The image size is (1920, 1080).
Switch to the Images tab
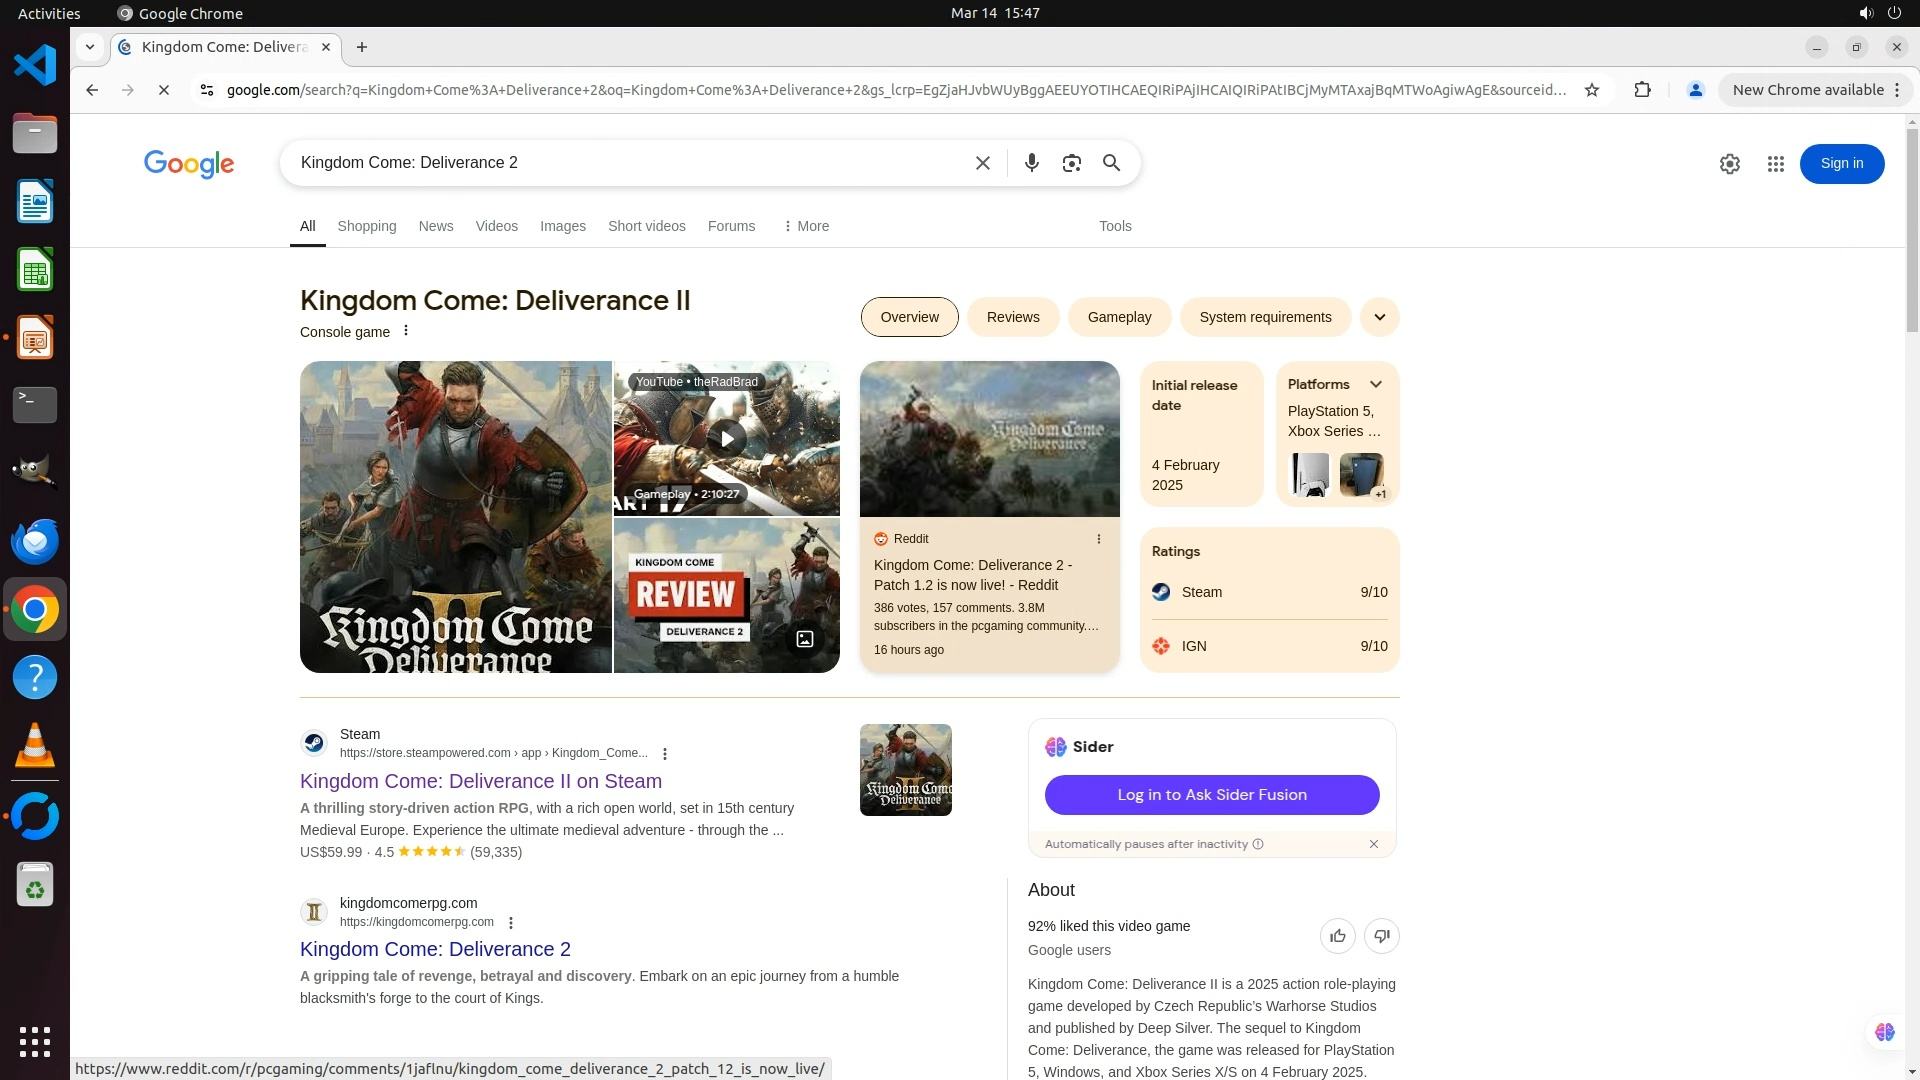coord(562,226)
